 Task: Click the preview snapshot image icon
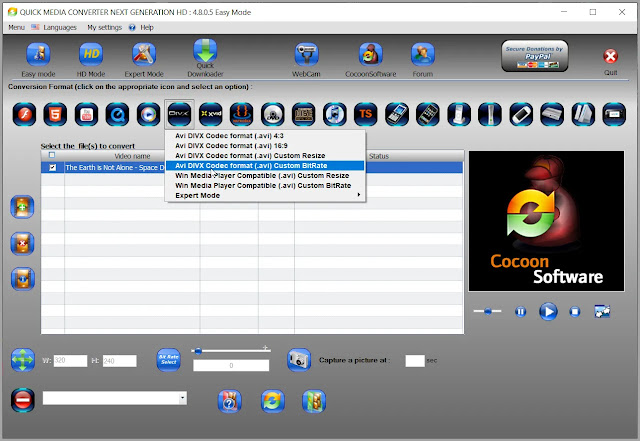[x=602, y=312]
